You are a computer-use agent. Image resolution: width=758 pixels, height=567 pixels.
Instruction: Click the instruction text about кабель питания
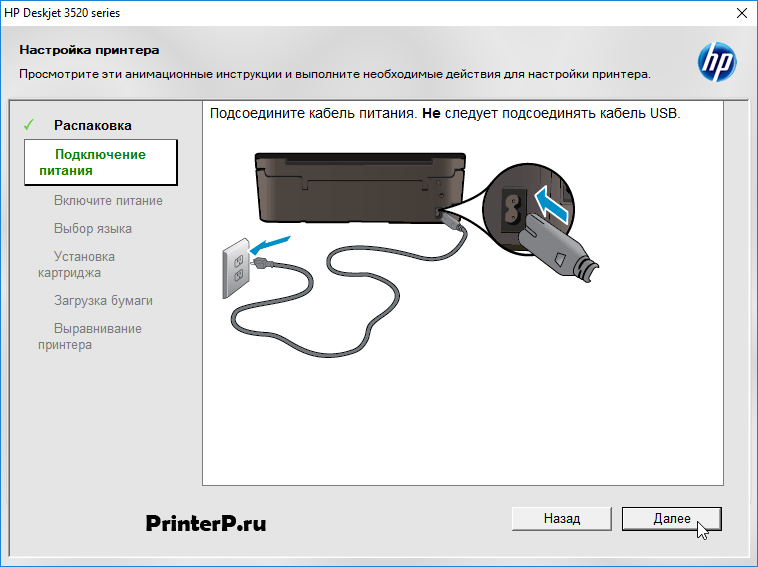point(445,114)
